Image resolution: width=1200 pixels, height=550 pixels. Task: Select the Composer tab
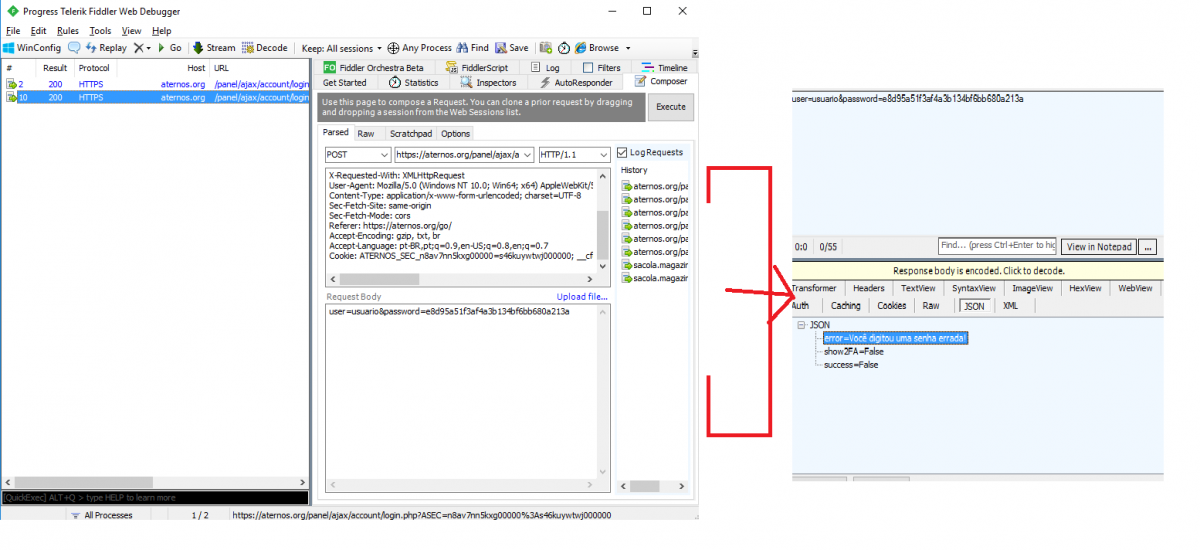click(659, 82)
